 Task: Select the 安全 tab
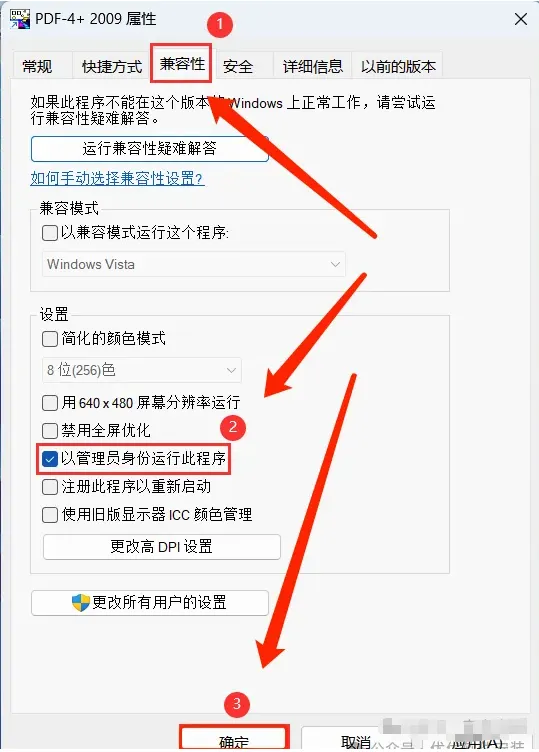tap(238, 66)
